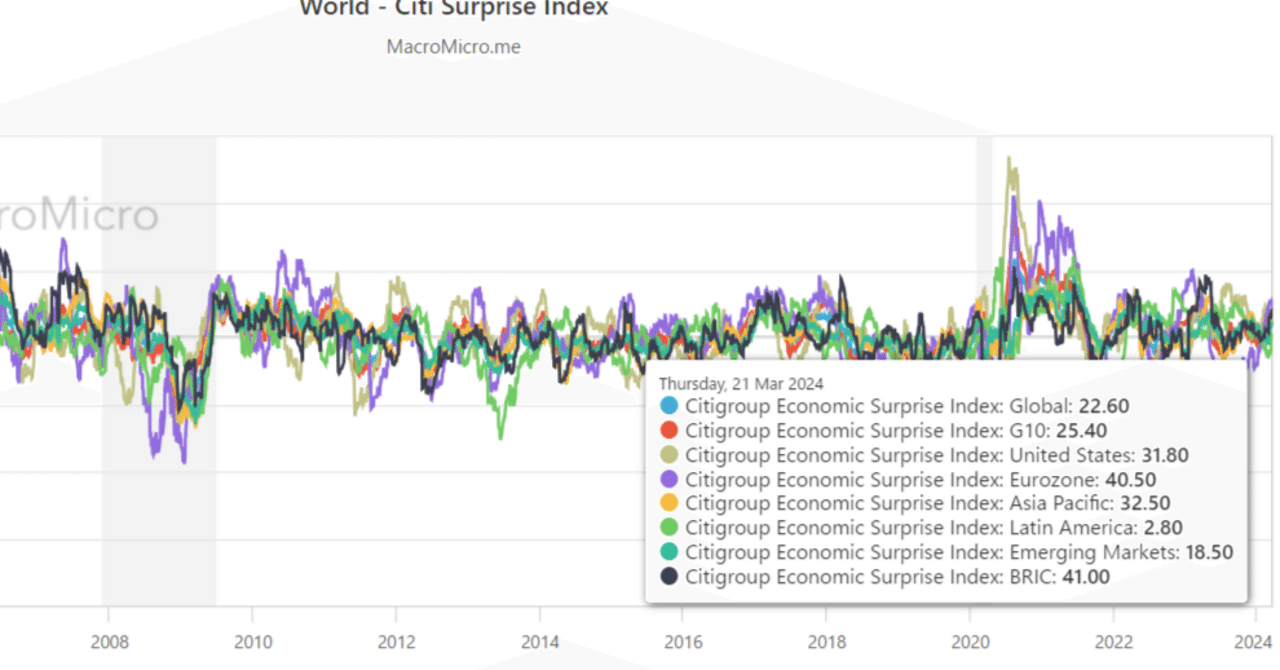Click the Eurozone series label in tooltip
Viewport: 1280px width, 670px height.
892,479
